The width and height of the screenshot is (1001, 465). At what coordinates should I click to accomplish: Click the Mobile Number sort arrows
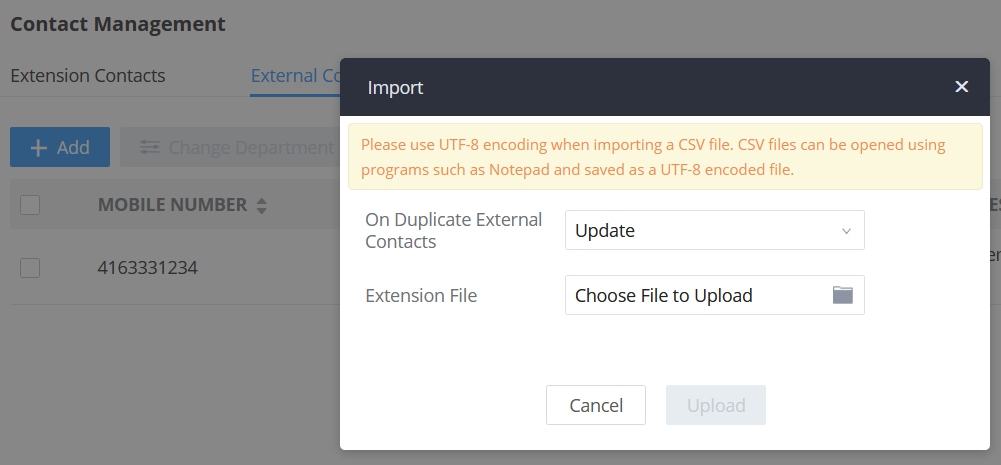262,206
